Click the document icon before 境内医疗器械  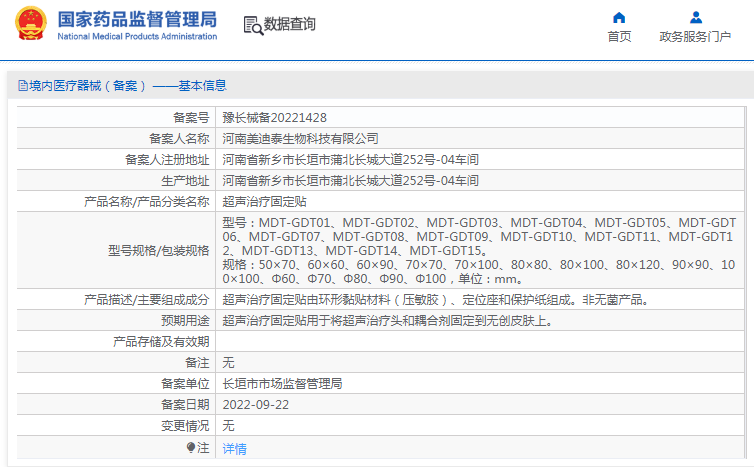[x=23, y=86]
